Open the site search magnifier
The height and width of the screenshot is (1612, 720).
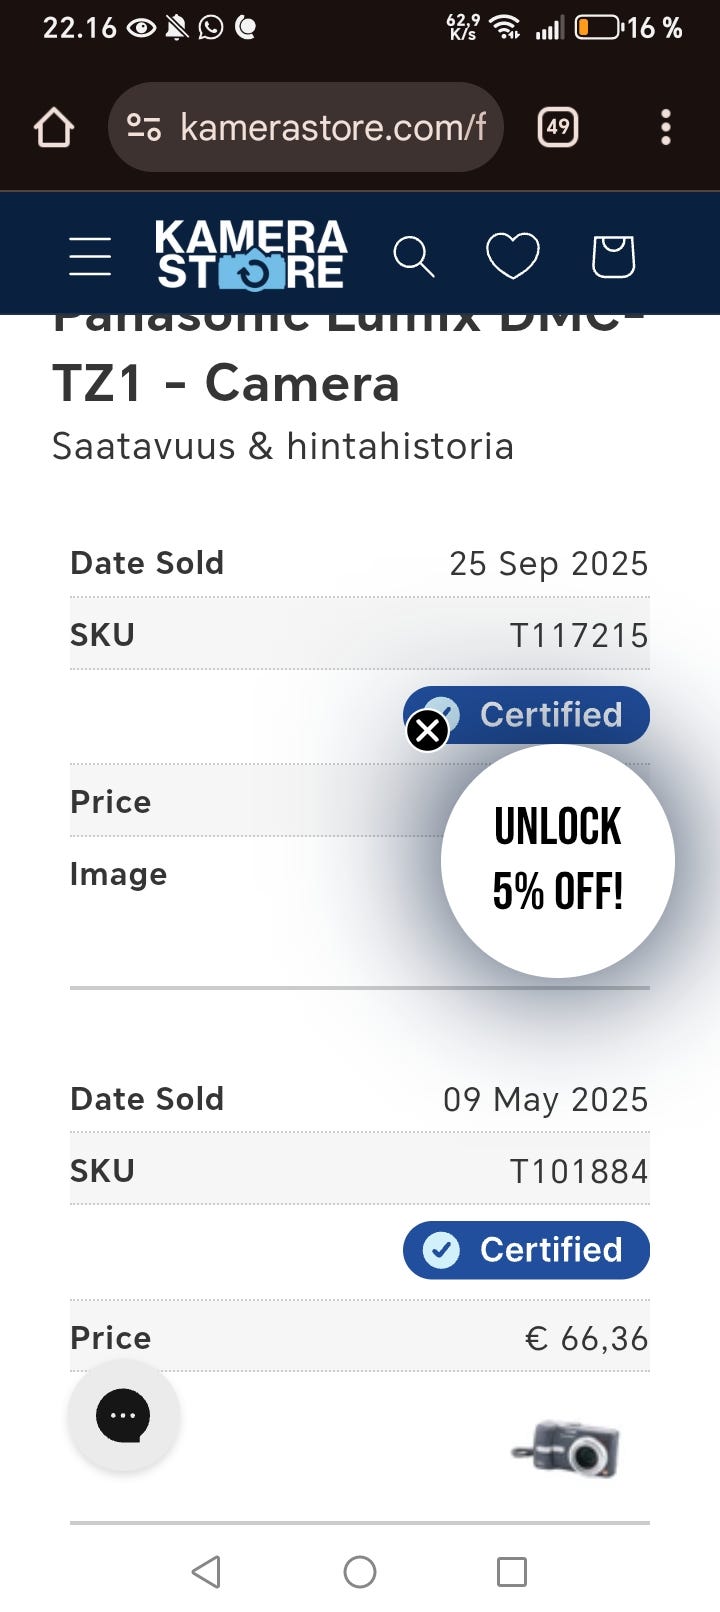pos(413,256)
